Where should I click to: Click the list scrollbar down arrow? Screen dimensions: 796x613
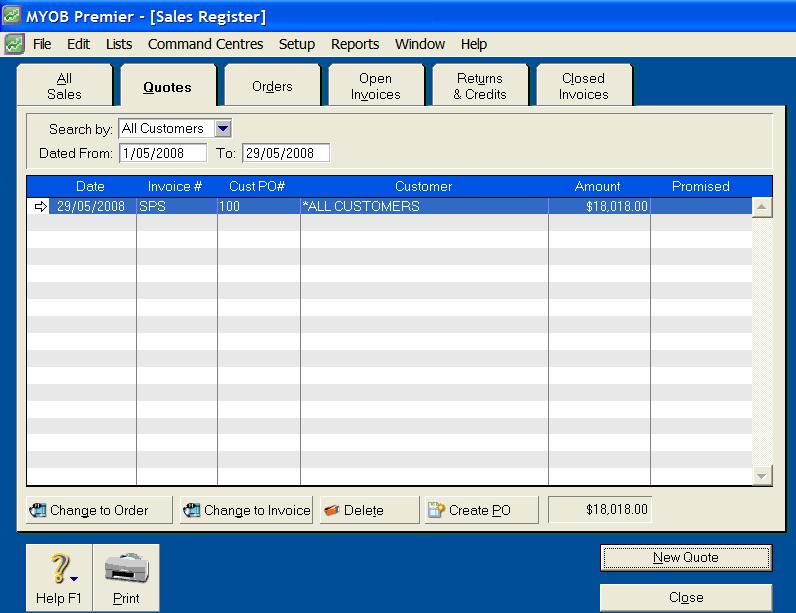point(762,475)
